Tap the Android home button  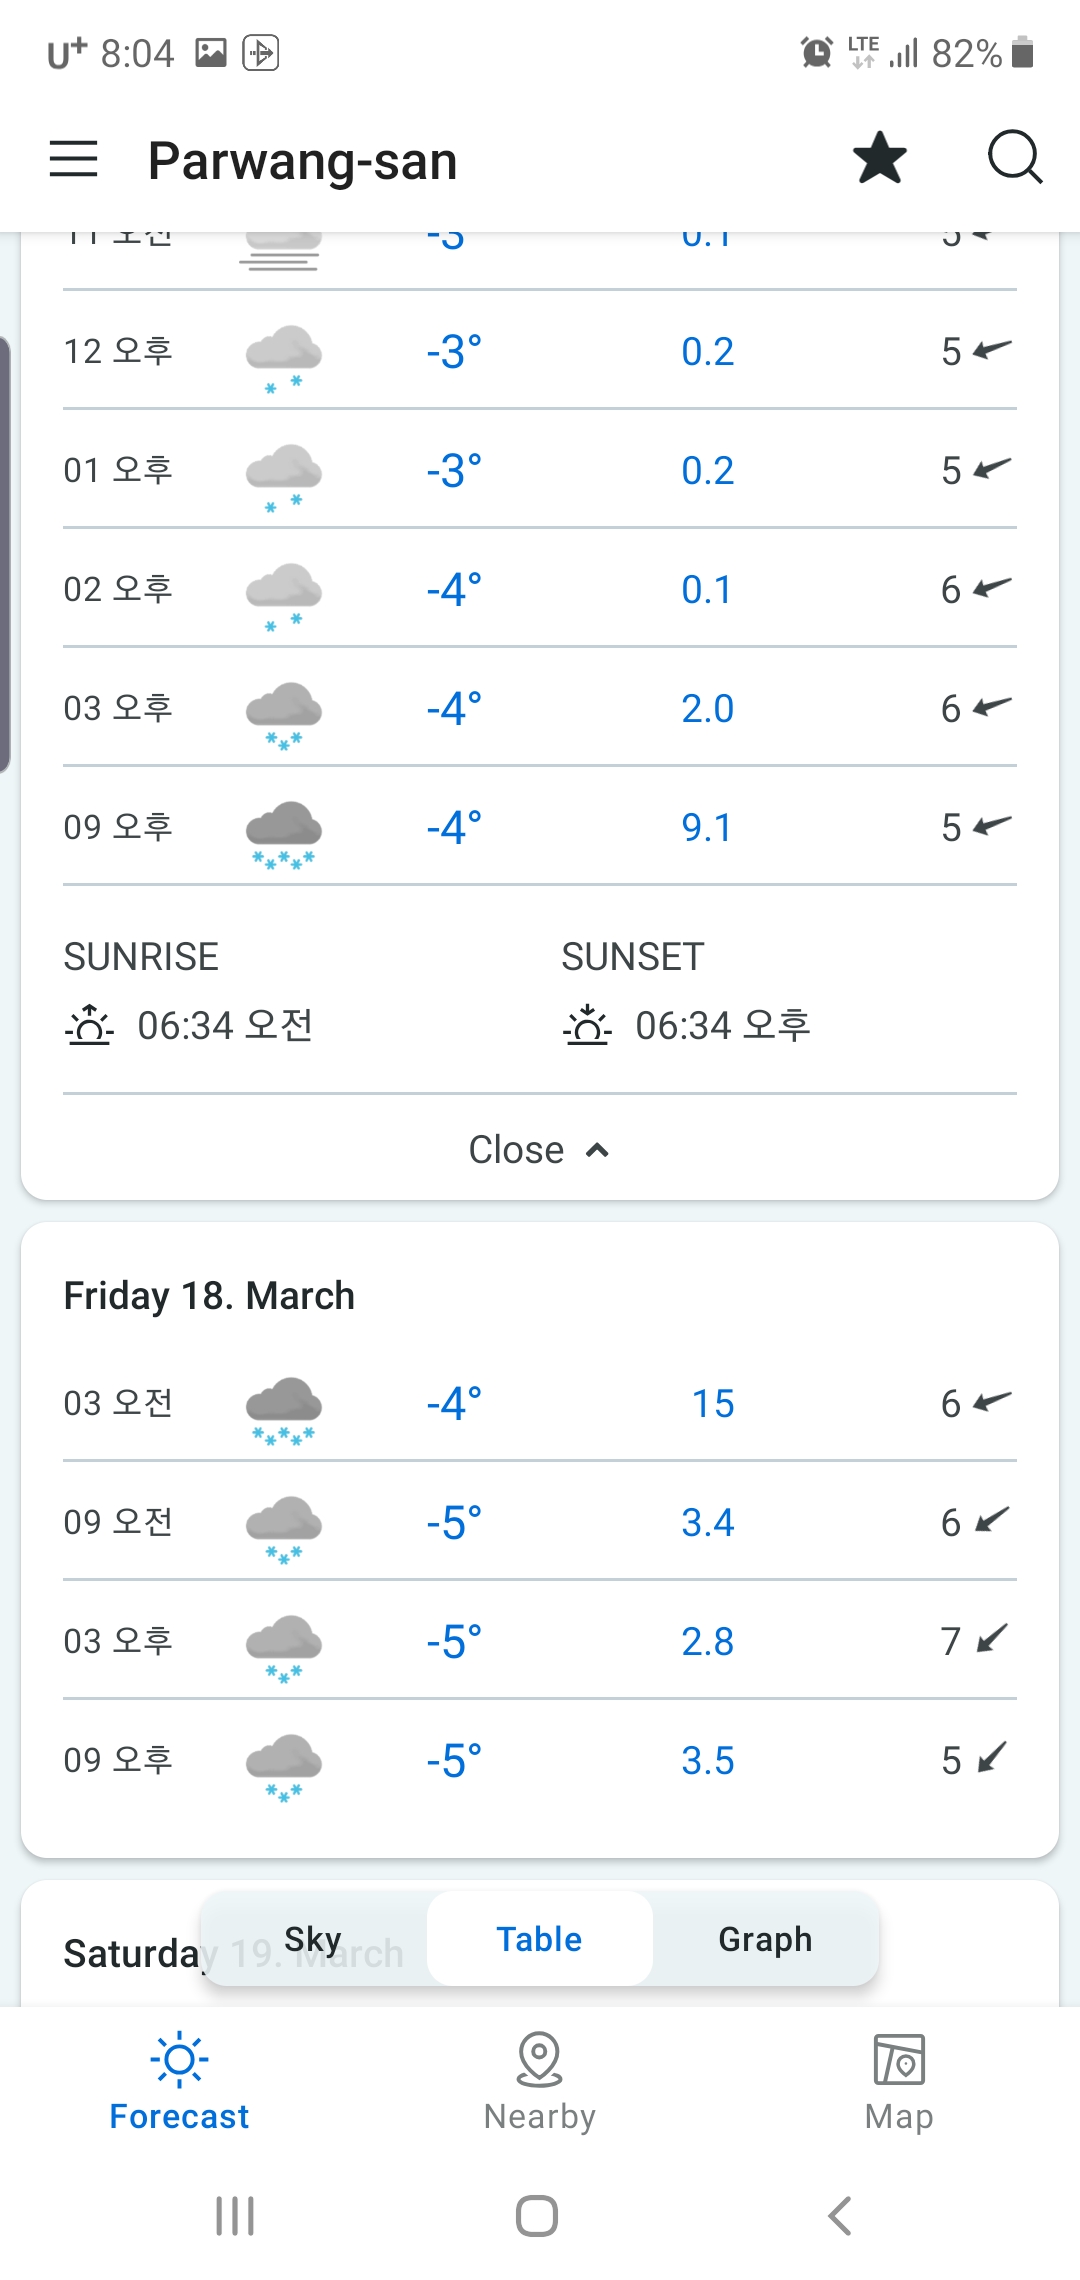tap(537, 2216)
